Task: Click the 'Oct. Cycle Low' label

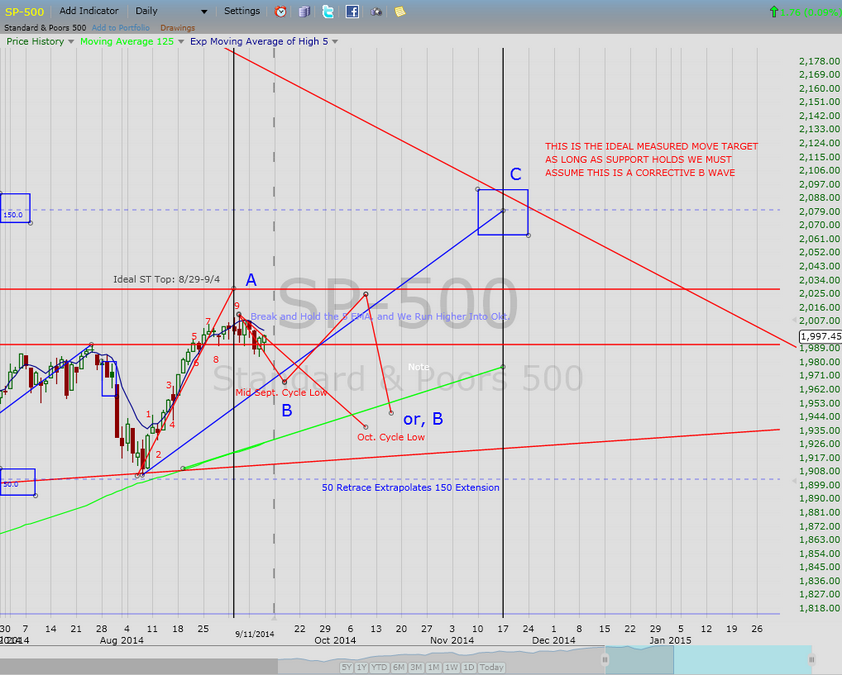Action: coord(391,438)
